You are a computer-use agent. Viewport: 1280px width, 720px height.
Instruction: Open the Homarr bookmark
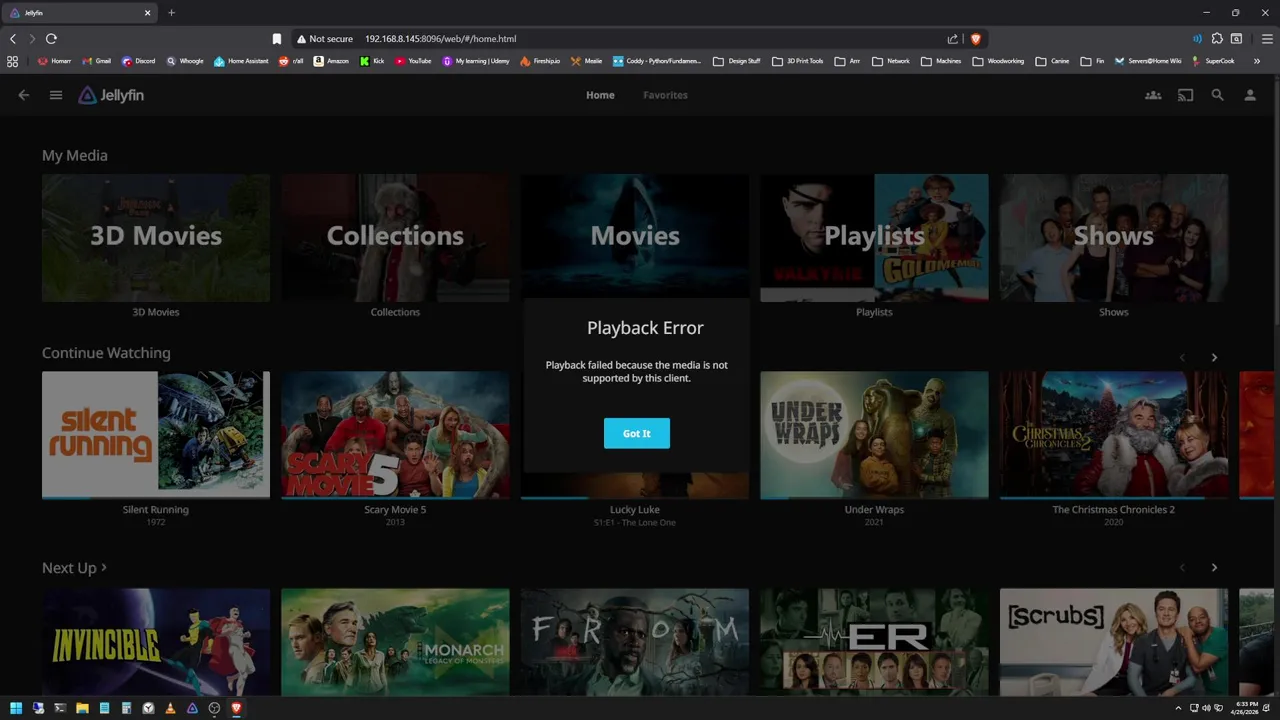pos(54,61)
